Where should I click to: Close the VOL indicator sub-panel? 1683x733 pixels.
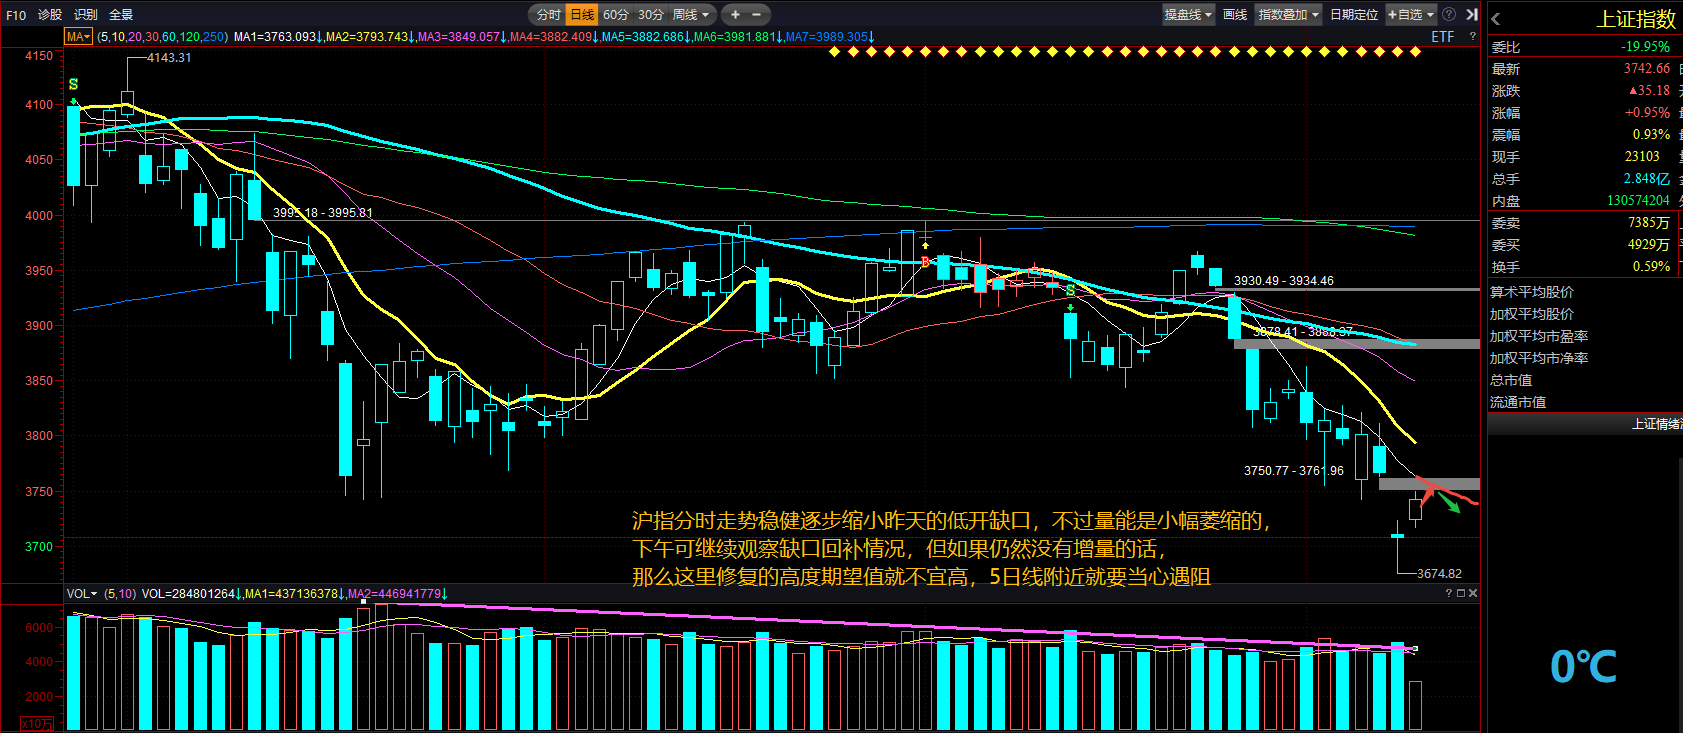[x=1472, y=593]
